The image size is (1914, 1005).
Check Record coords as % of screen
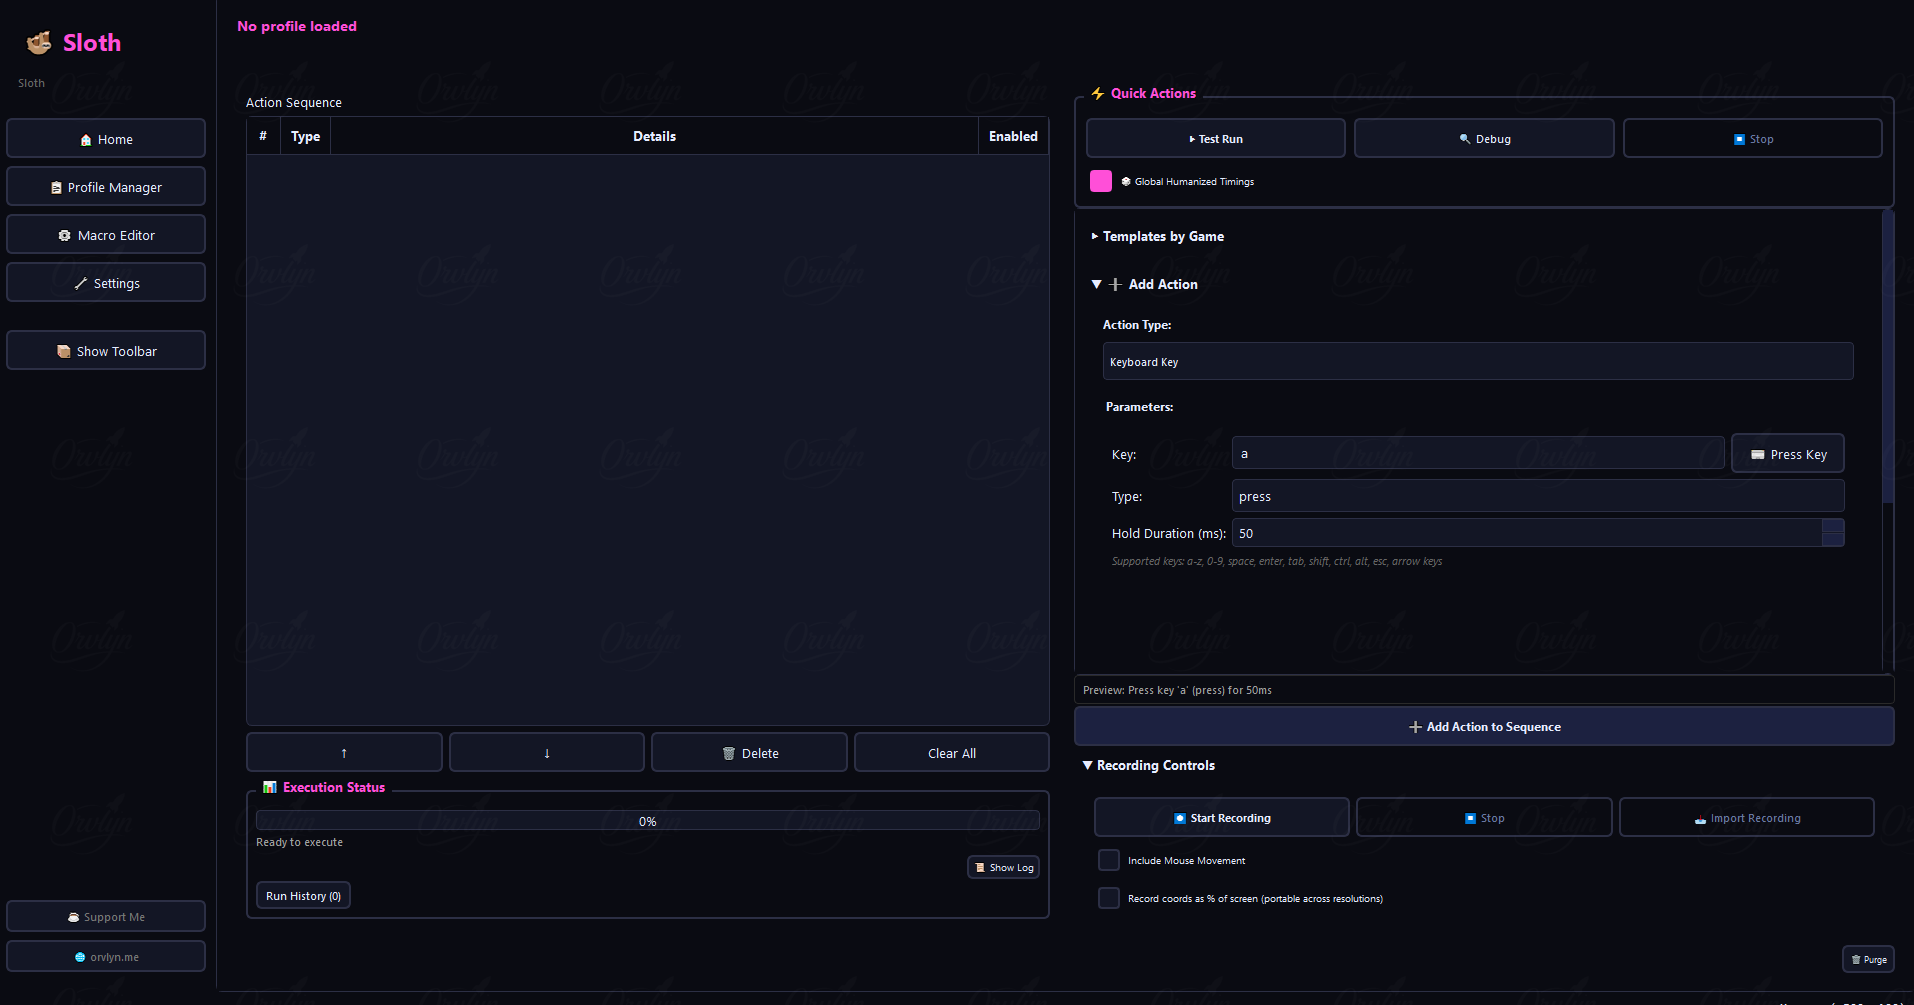(1109, 898)
